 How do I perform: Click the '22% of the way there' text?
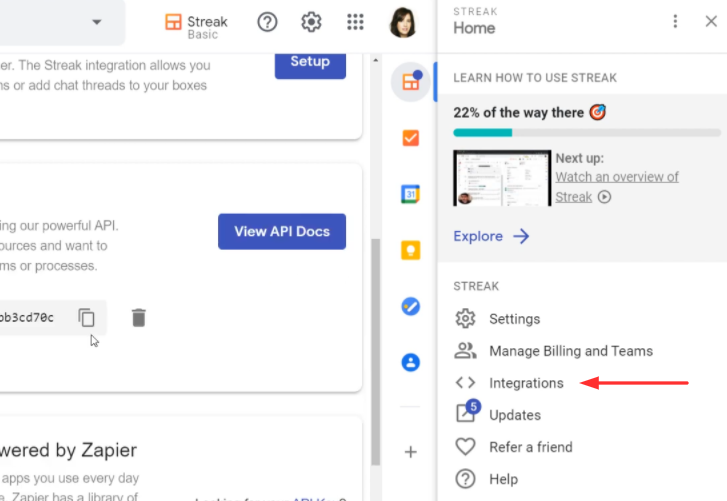[518, 113]
